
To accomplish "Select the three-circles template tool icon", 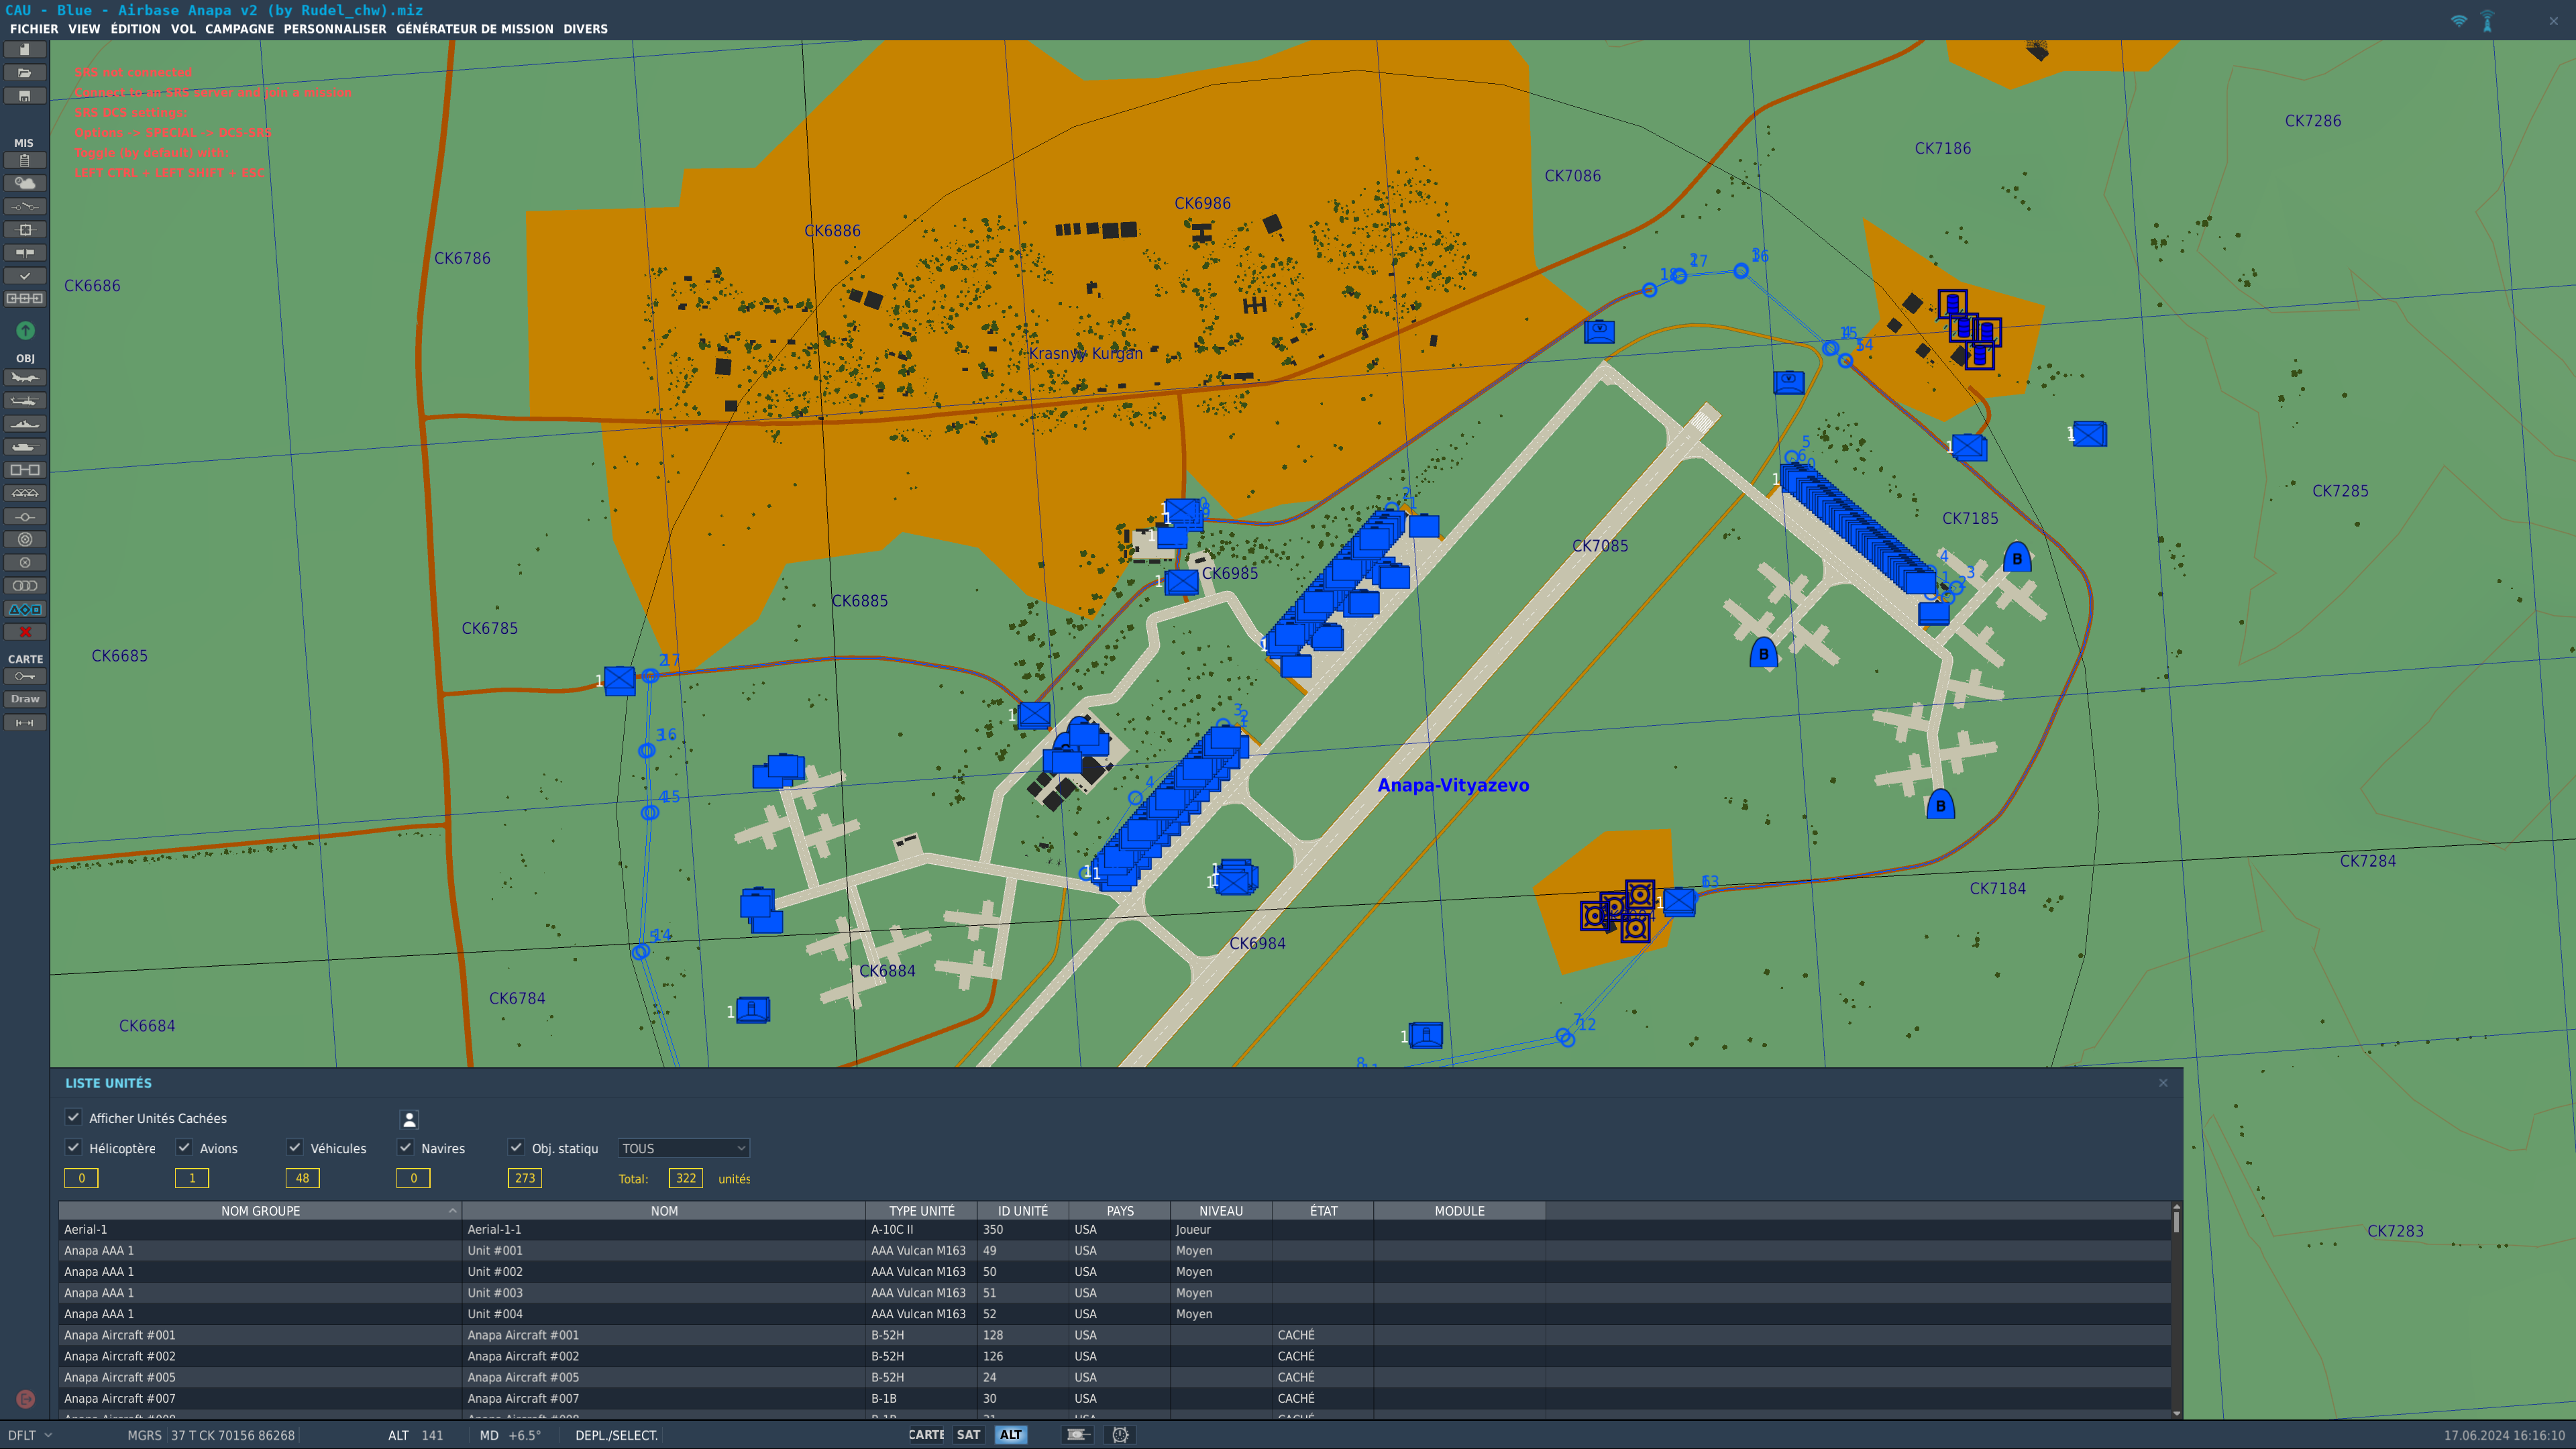I will point(25,586).
